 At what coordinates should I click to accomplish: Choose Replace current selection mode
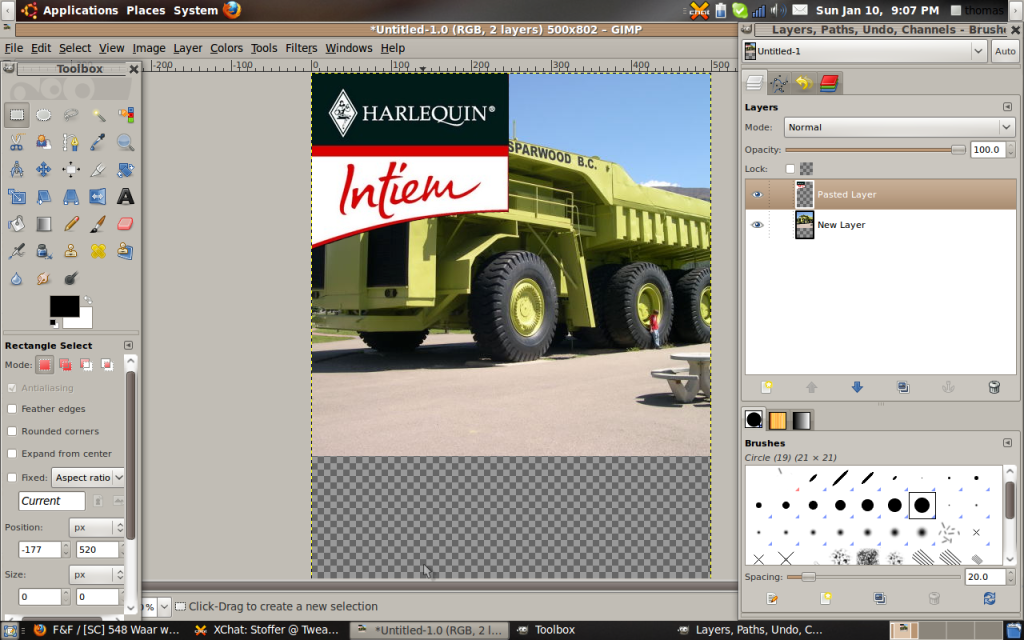[x=44, y=365]
